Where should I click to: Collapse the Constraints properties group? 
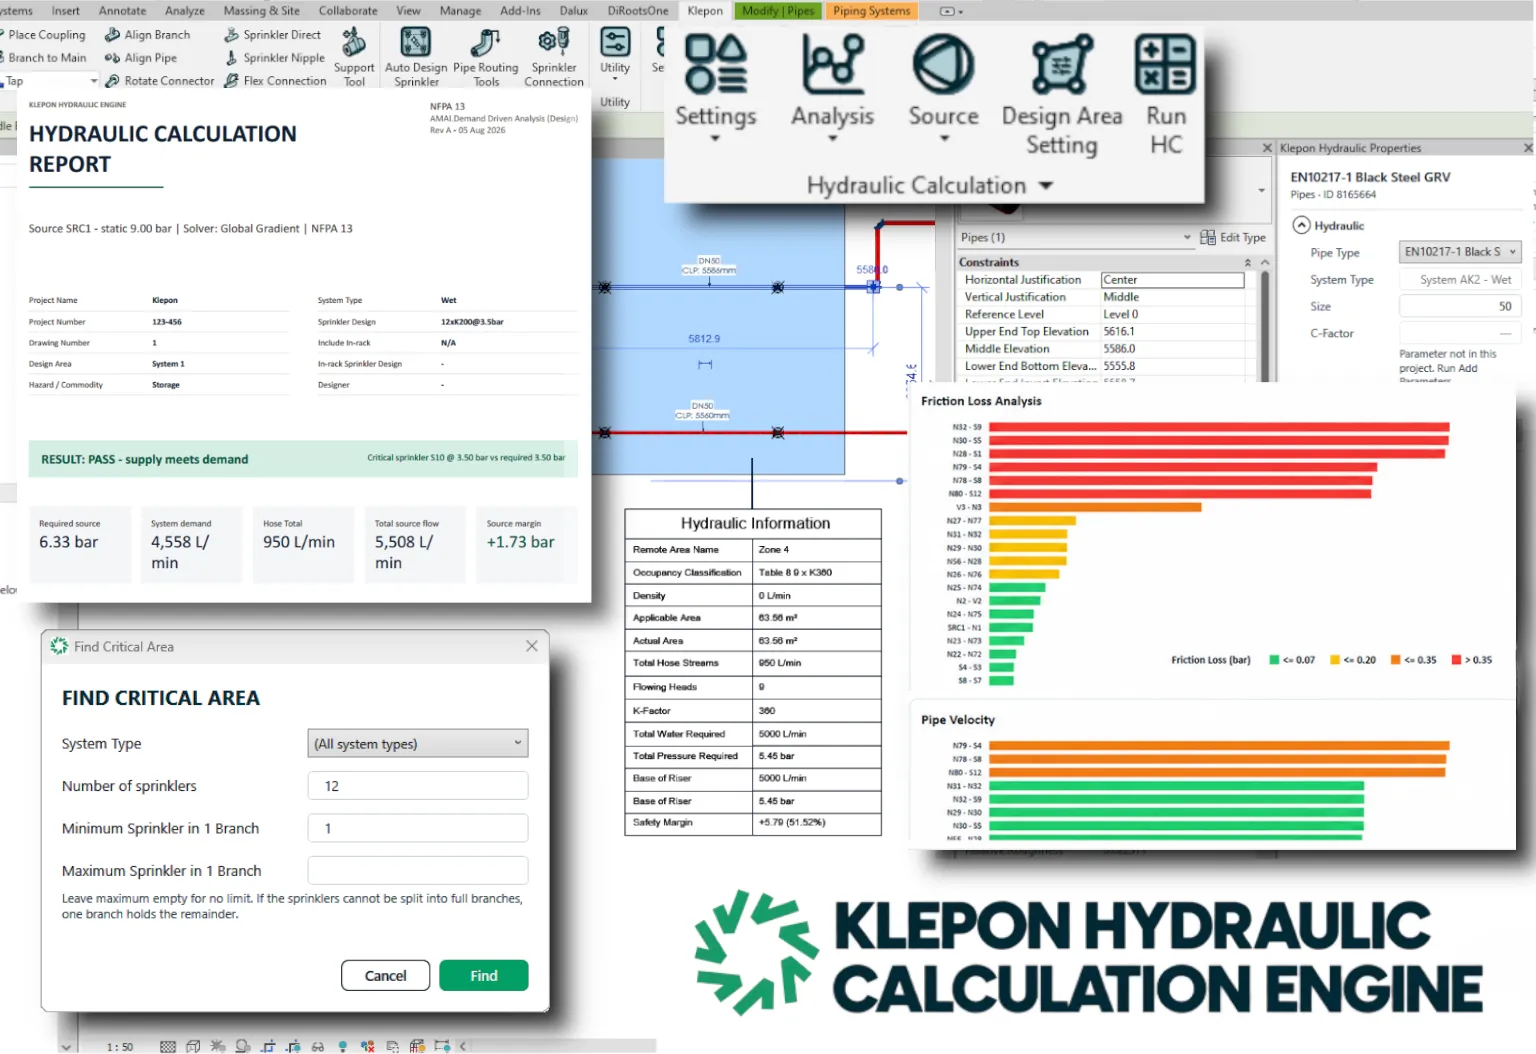[1247, 263]
